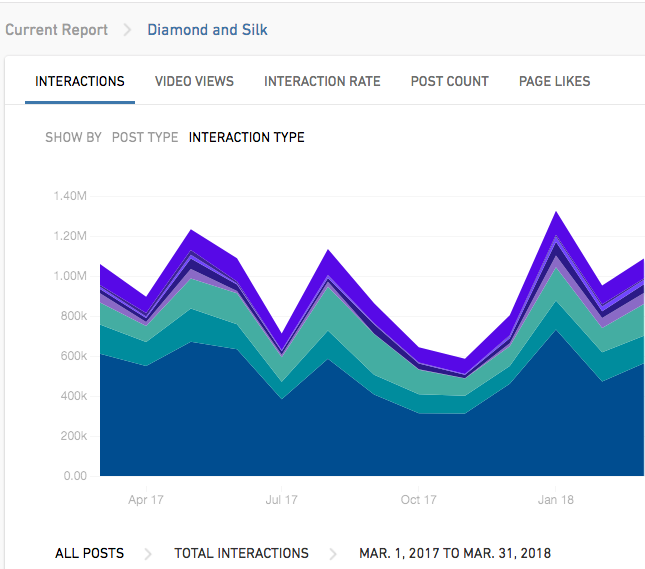The image size is (645, 569).
Task: Click the 0.00 axis value
Action: 75,476
